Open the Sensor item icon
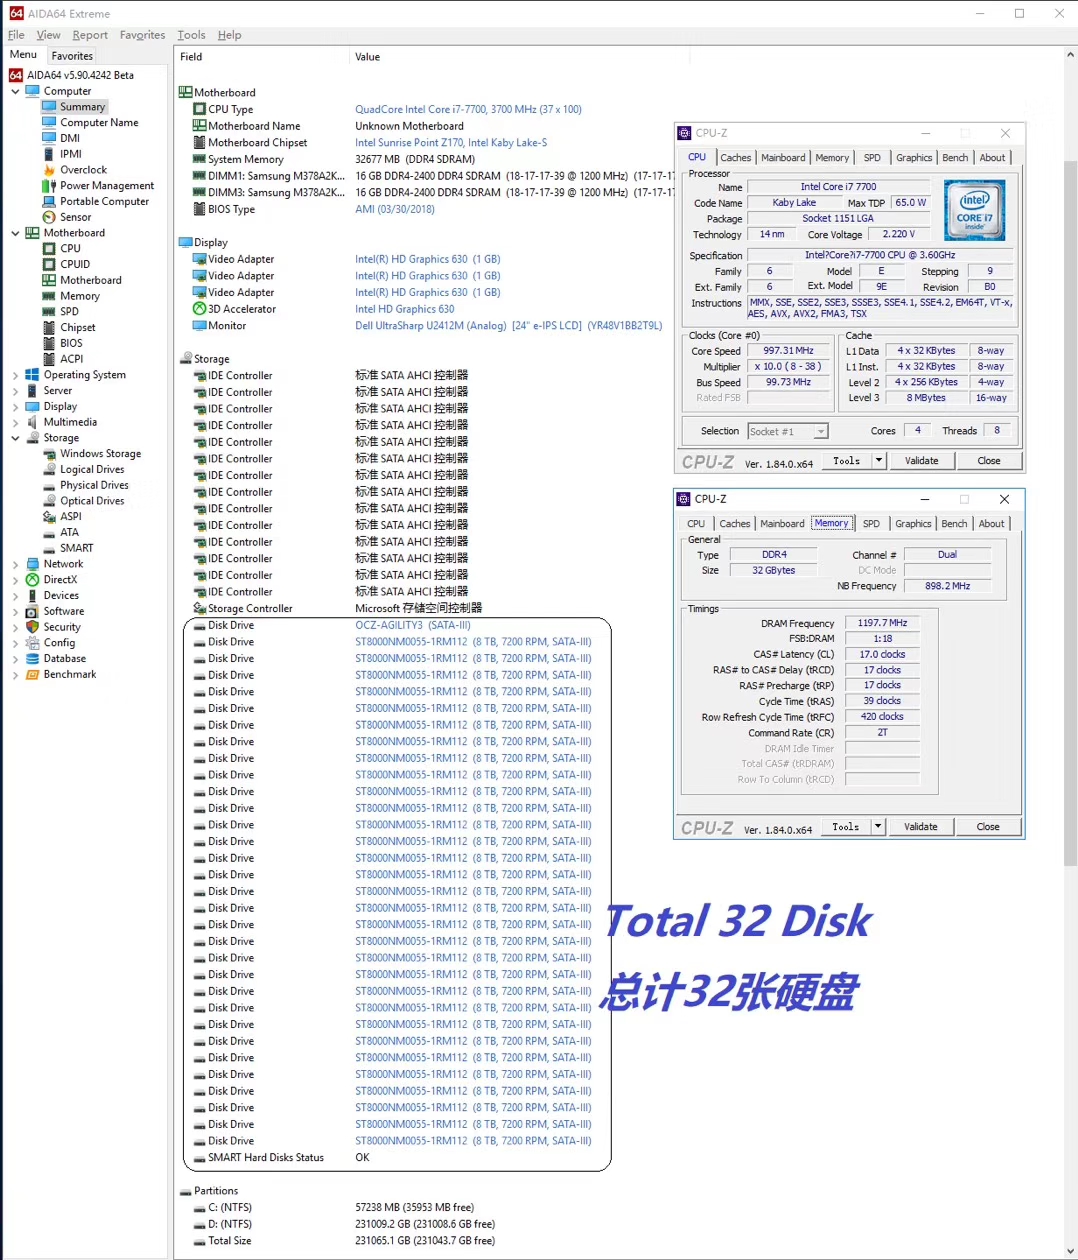The width and height of the screenshot is (1078, 1260). point(49,217)
